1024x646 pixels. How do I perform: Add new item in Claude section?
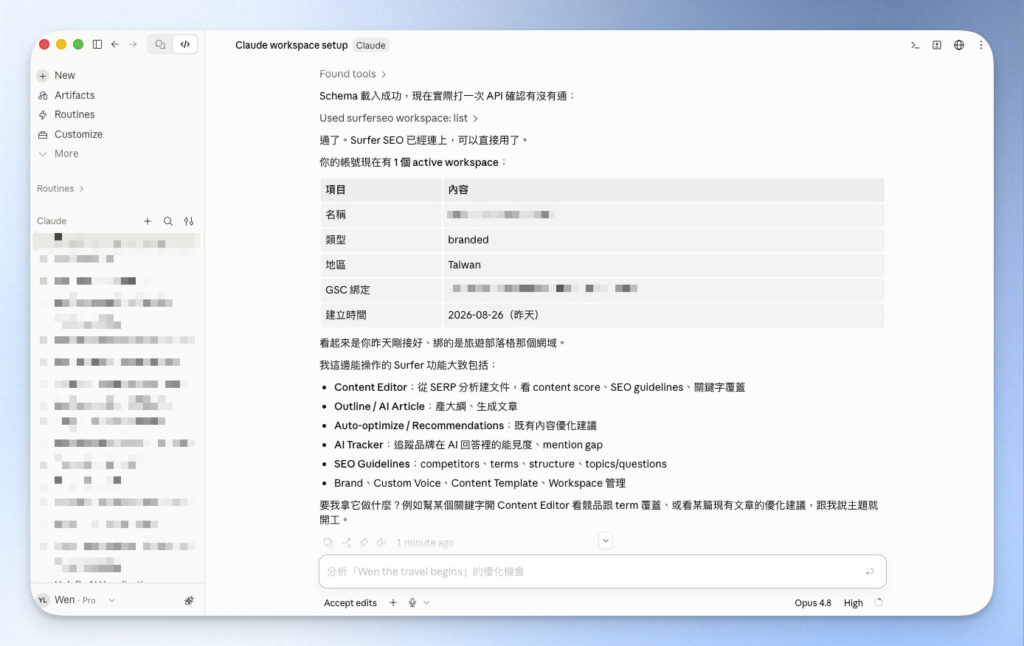148,221
